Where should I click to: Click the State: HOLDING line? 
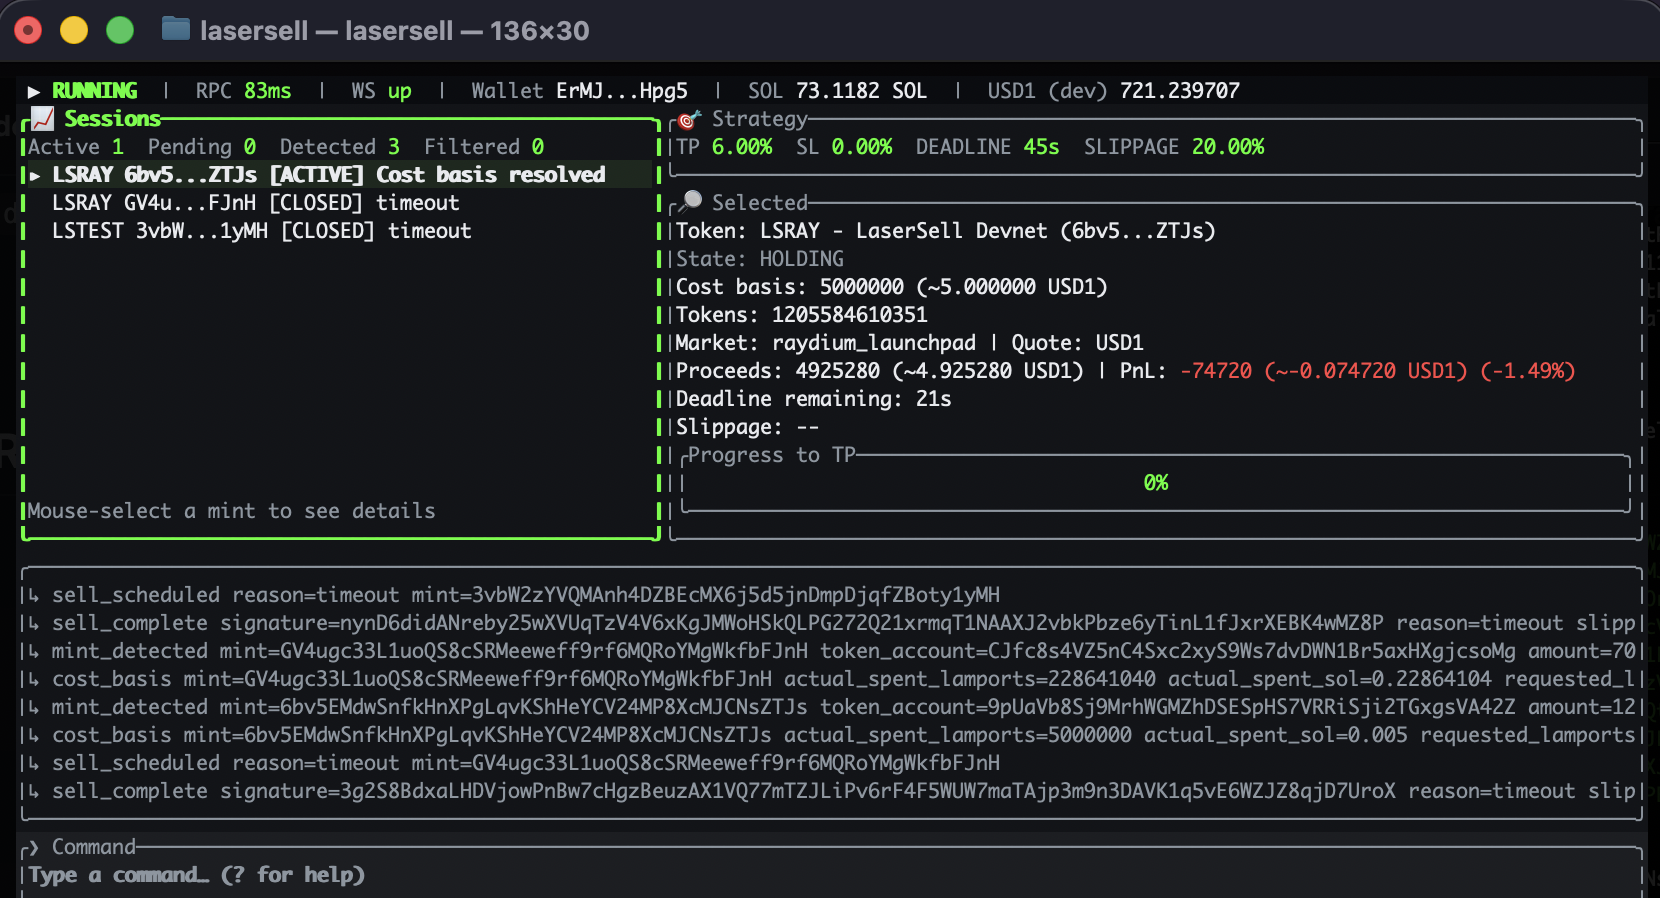coord(760,259)
